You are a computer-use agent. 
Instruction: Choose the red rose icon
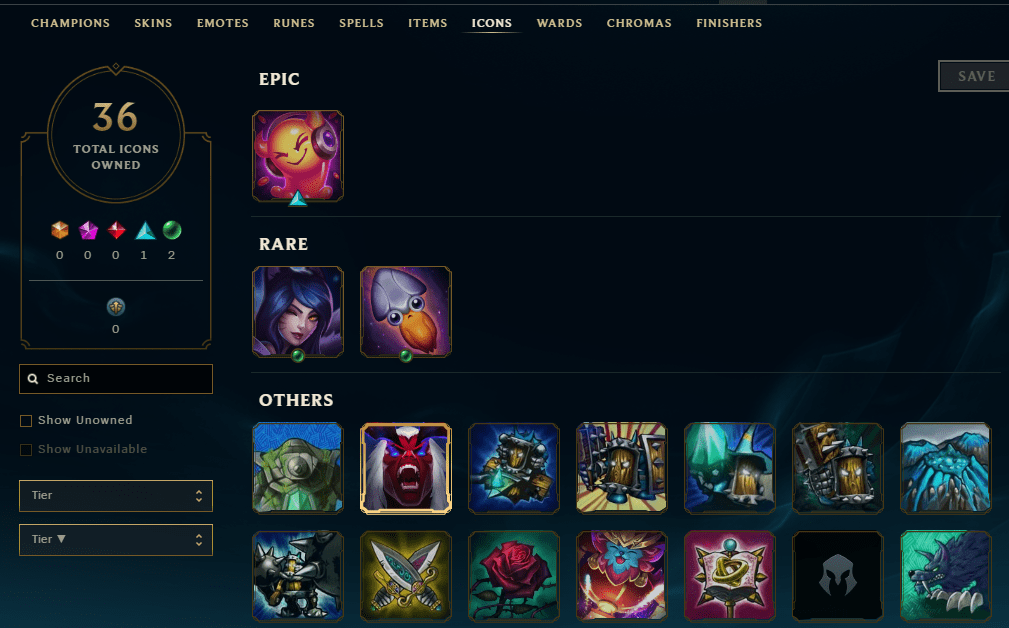pos(514,576)
